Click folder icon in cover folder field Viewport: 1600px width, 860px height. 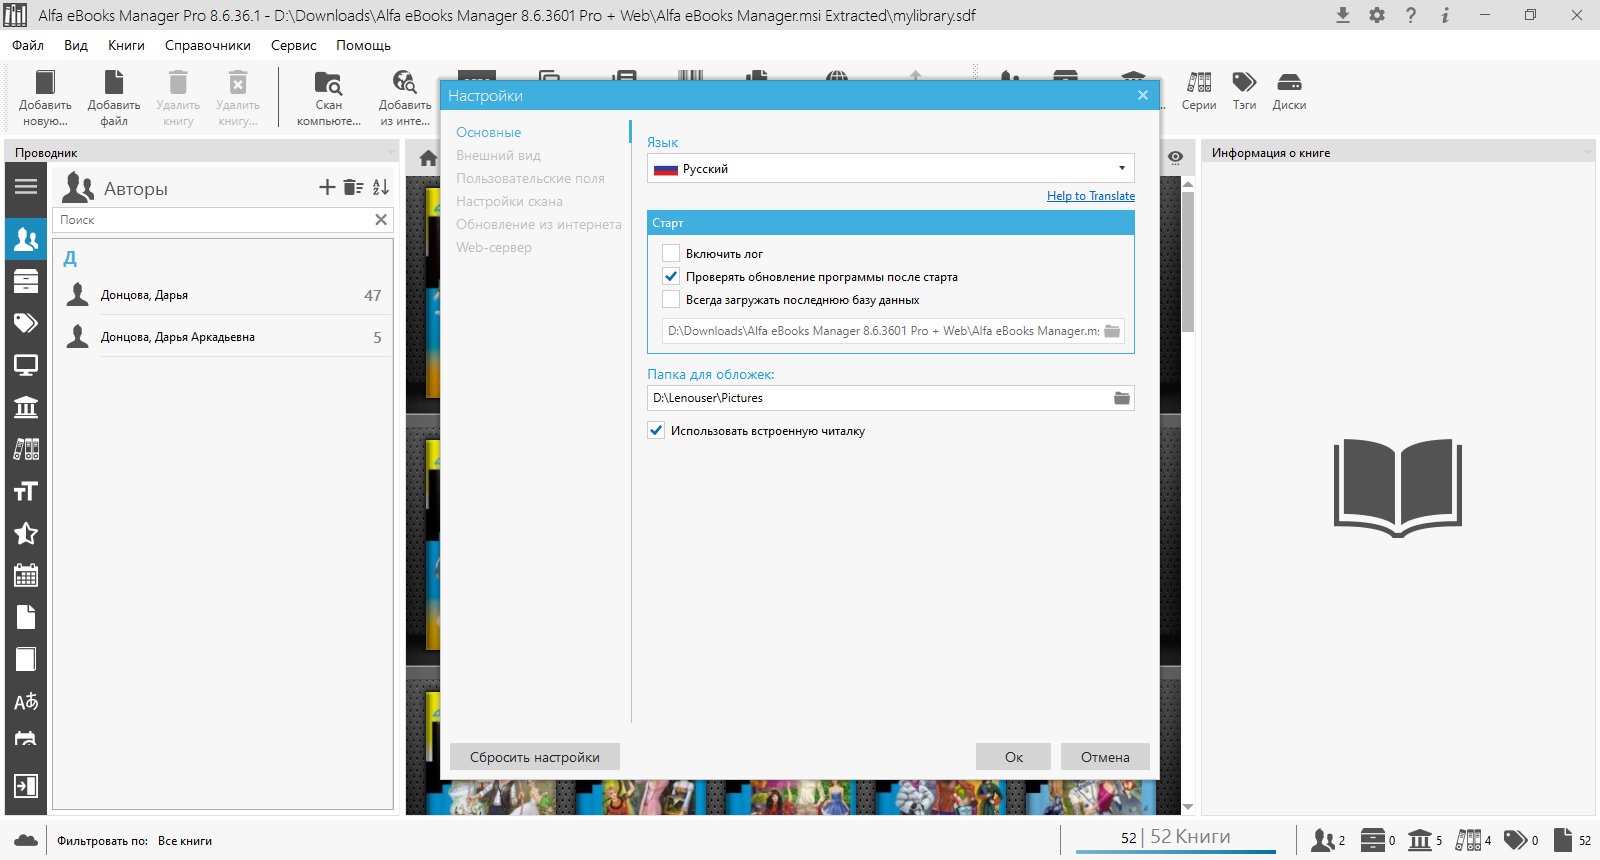pyautogui.click(x=1122, y=398)
